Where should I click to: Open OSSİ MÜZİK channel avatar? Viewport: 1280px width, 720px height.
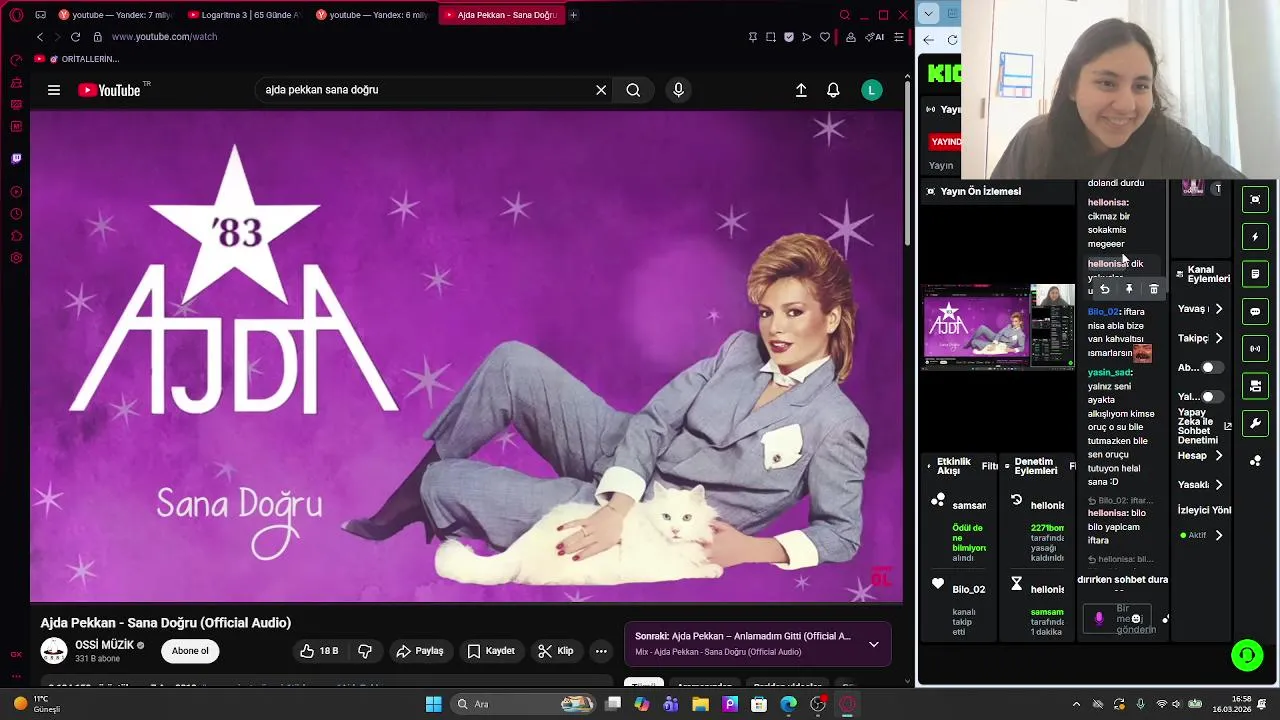54,651
